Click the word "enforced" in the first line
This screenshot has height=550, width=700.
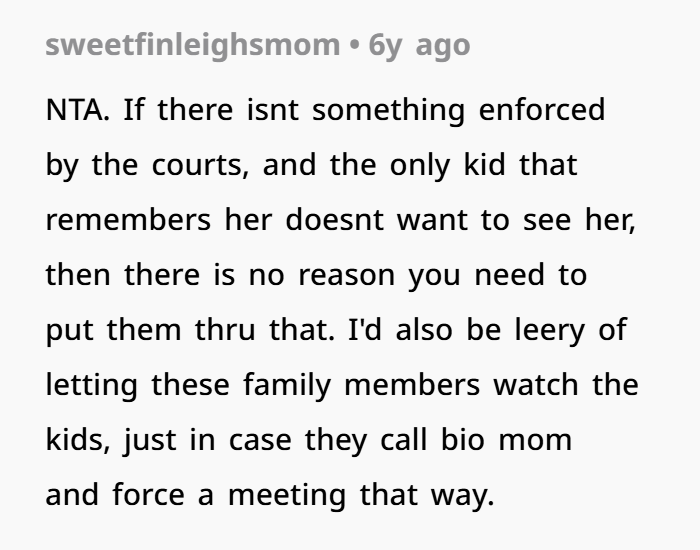(543, 109)
